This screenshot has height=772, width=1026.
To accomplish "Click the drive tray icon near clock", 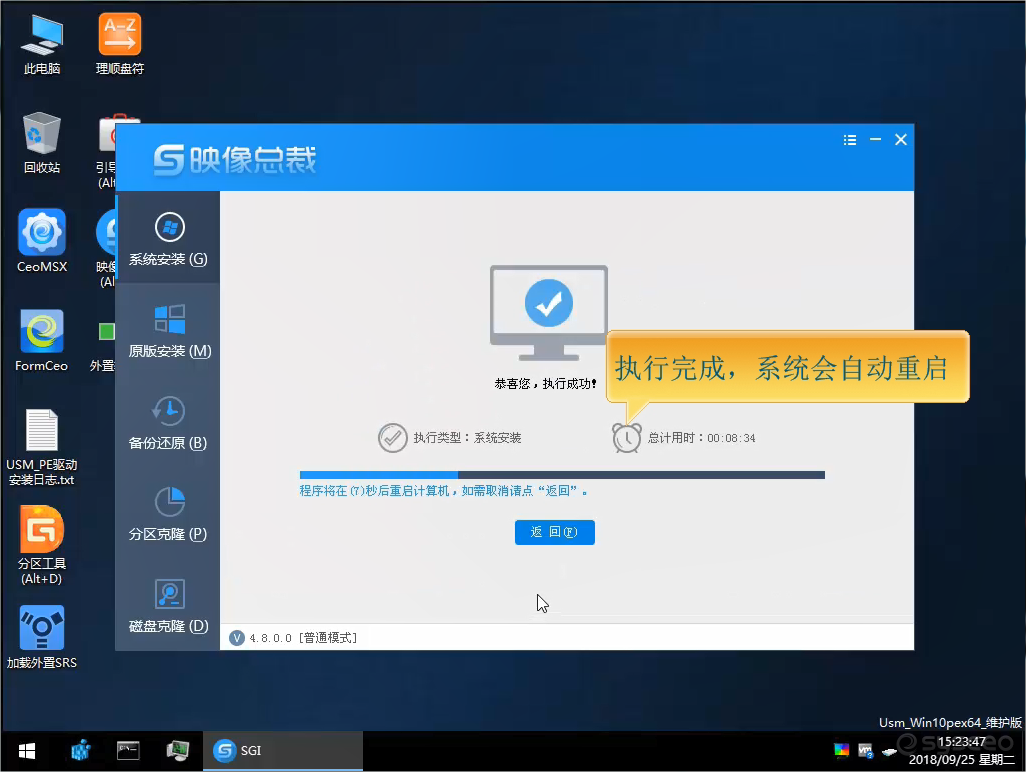I will [x=889, y=751].
